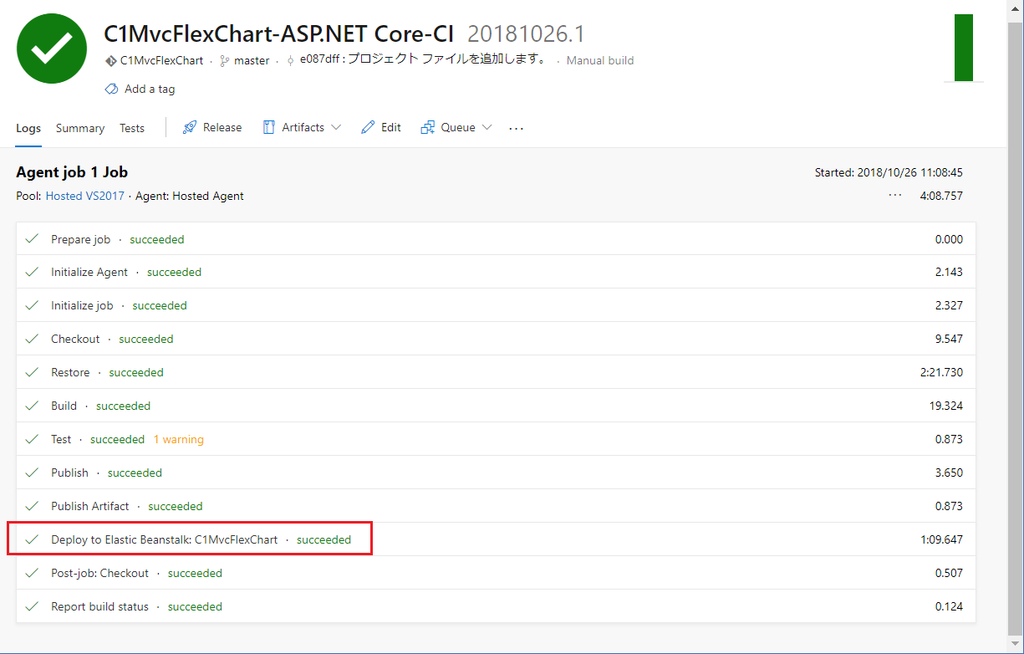Click the Release rocket icon
This screenshot has width=1024, height=654.
point(189,127)
